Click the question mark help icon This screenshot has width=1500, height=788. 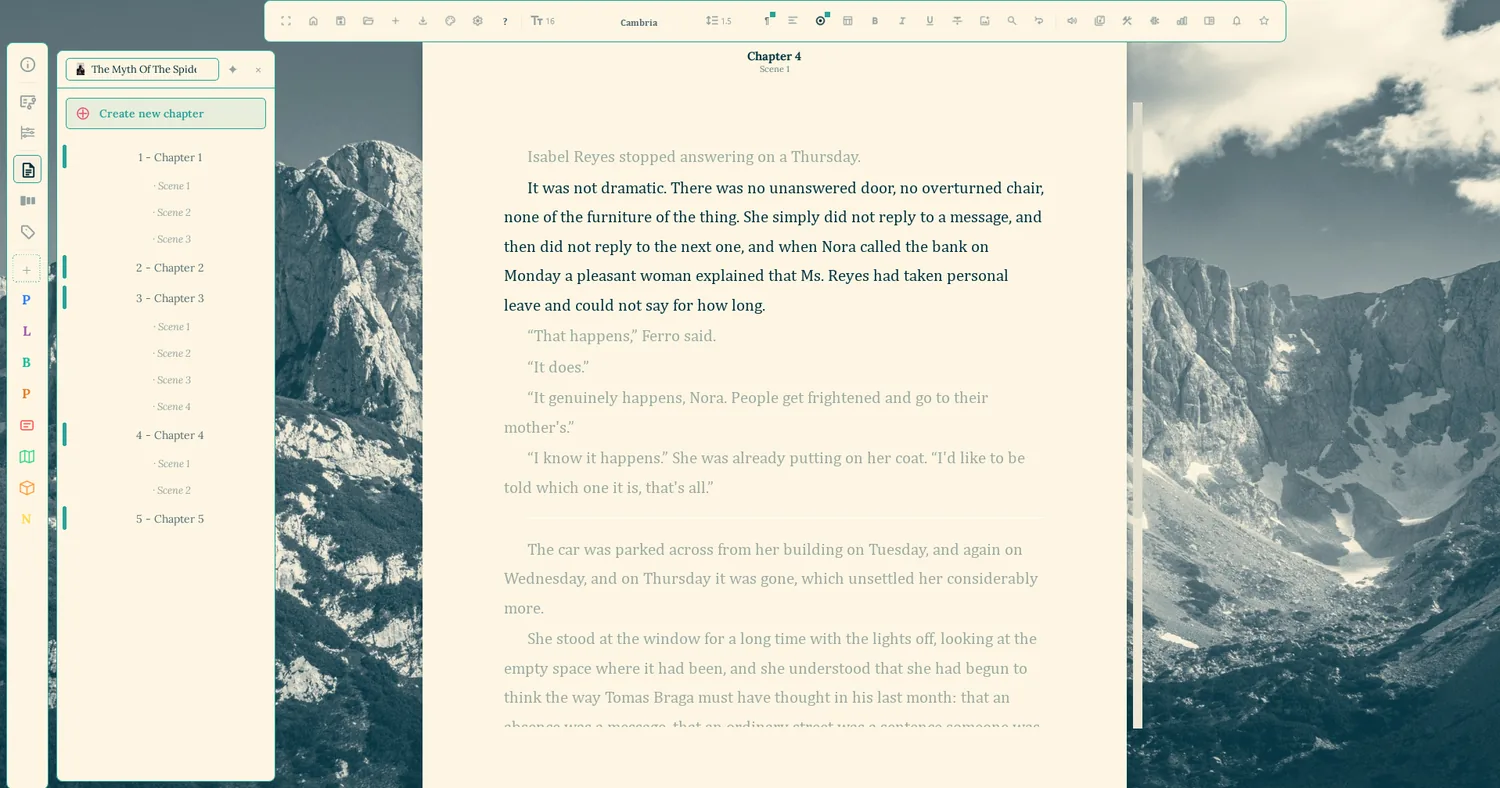click(x=505, y=21)
